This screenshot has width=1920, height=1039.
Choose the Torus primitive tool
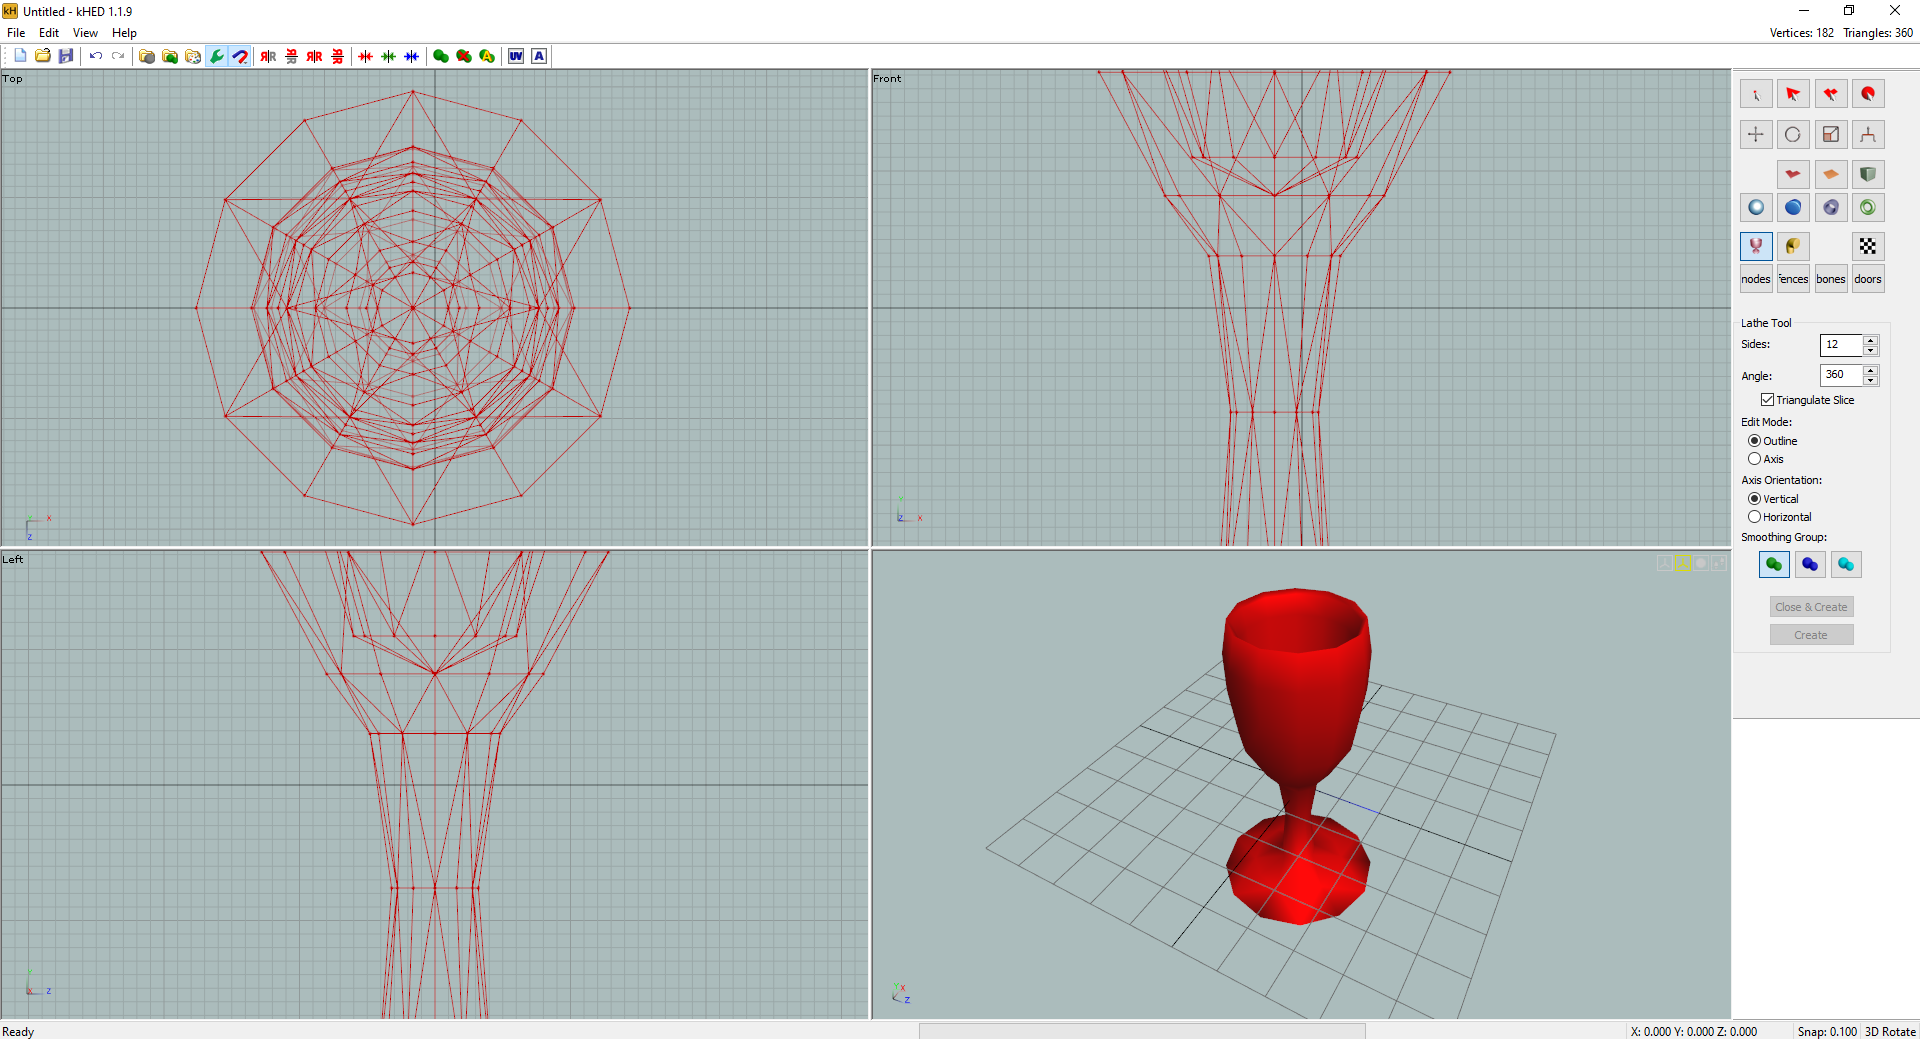pos(1867,208)
